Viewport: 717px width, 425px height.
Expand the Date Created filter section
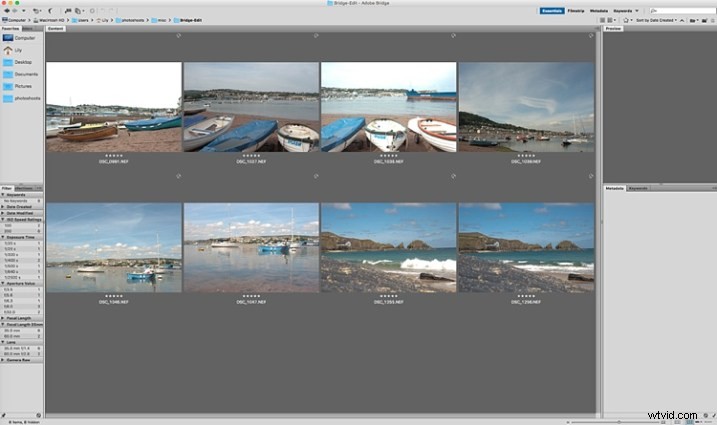point(21,207)
